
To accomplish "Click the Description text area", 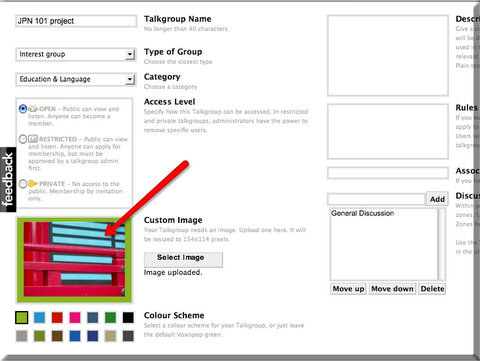I will click(388, 55).
